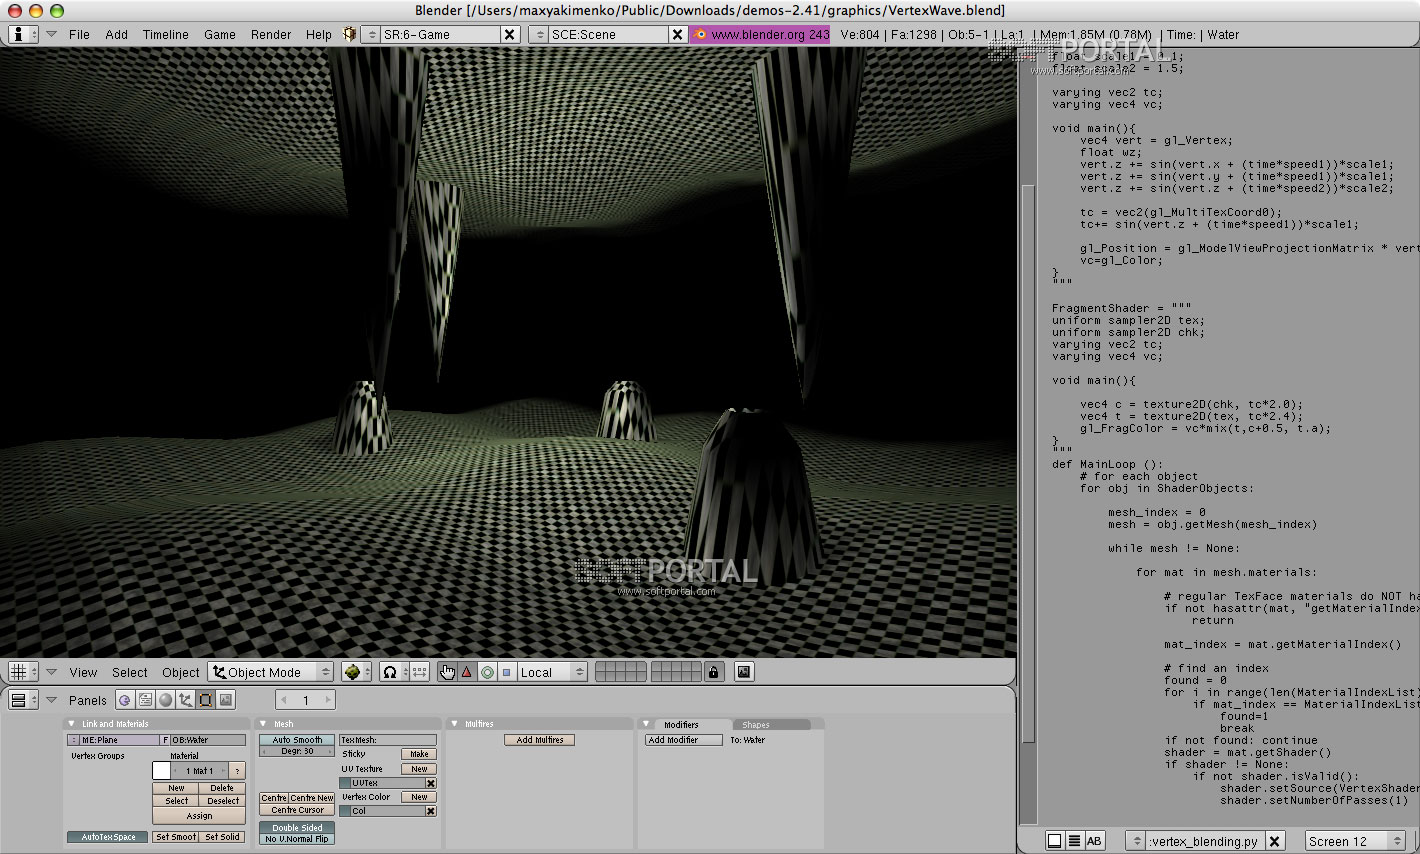Image resolution: width=1420 pixels, height=854 pixels.
Task: Click the viewport shading draw type icon
Action: [x=355, y=672]
